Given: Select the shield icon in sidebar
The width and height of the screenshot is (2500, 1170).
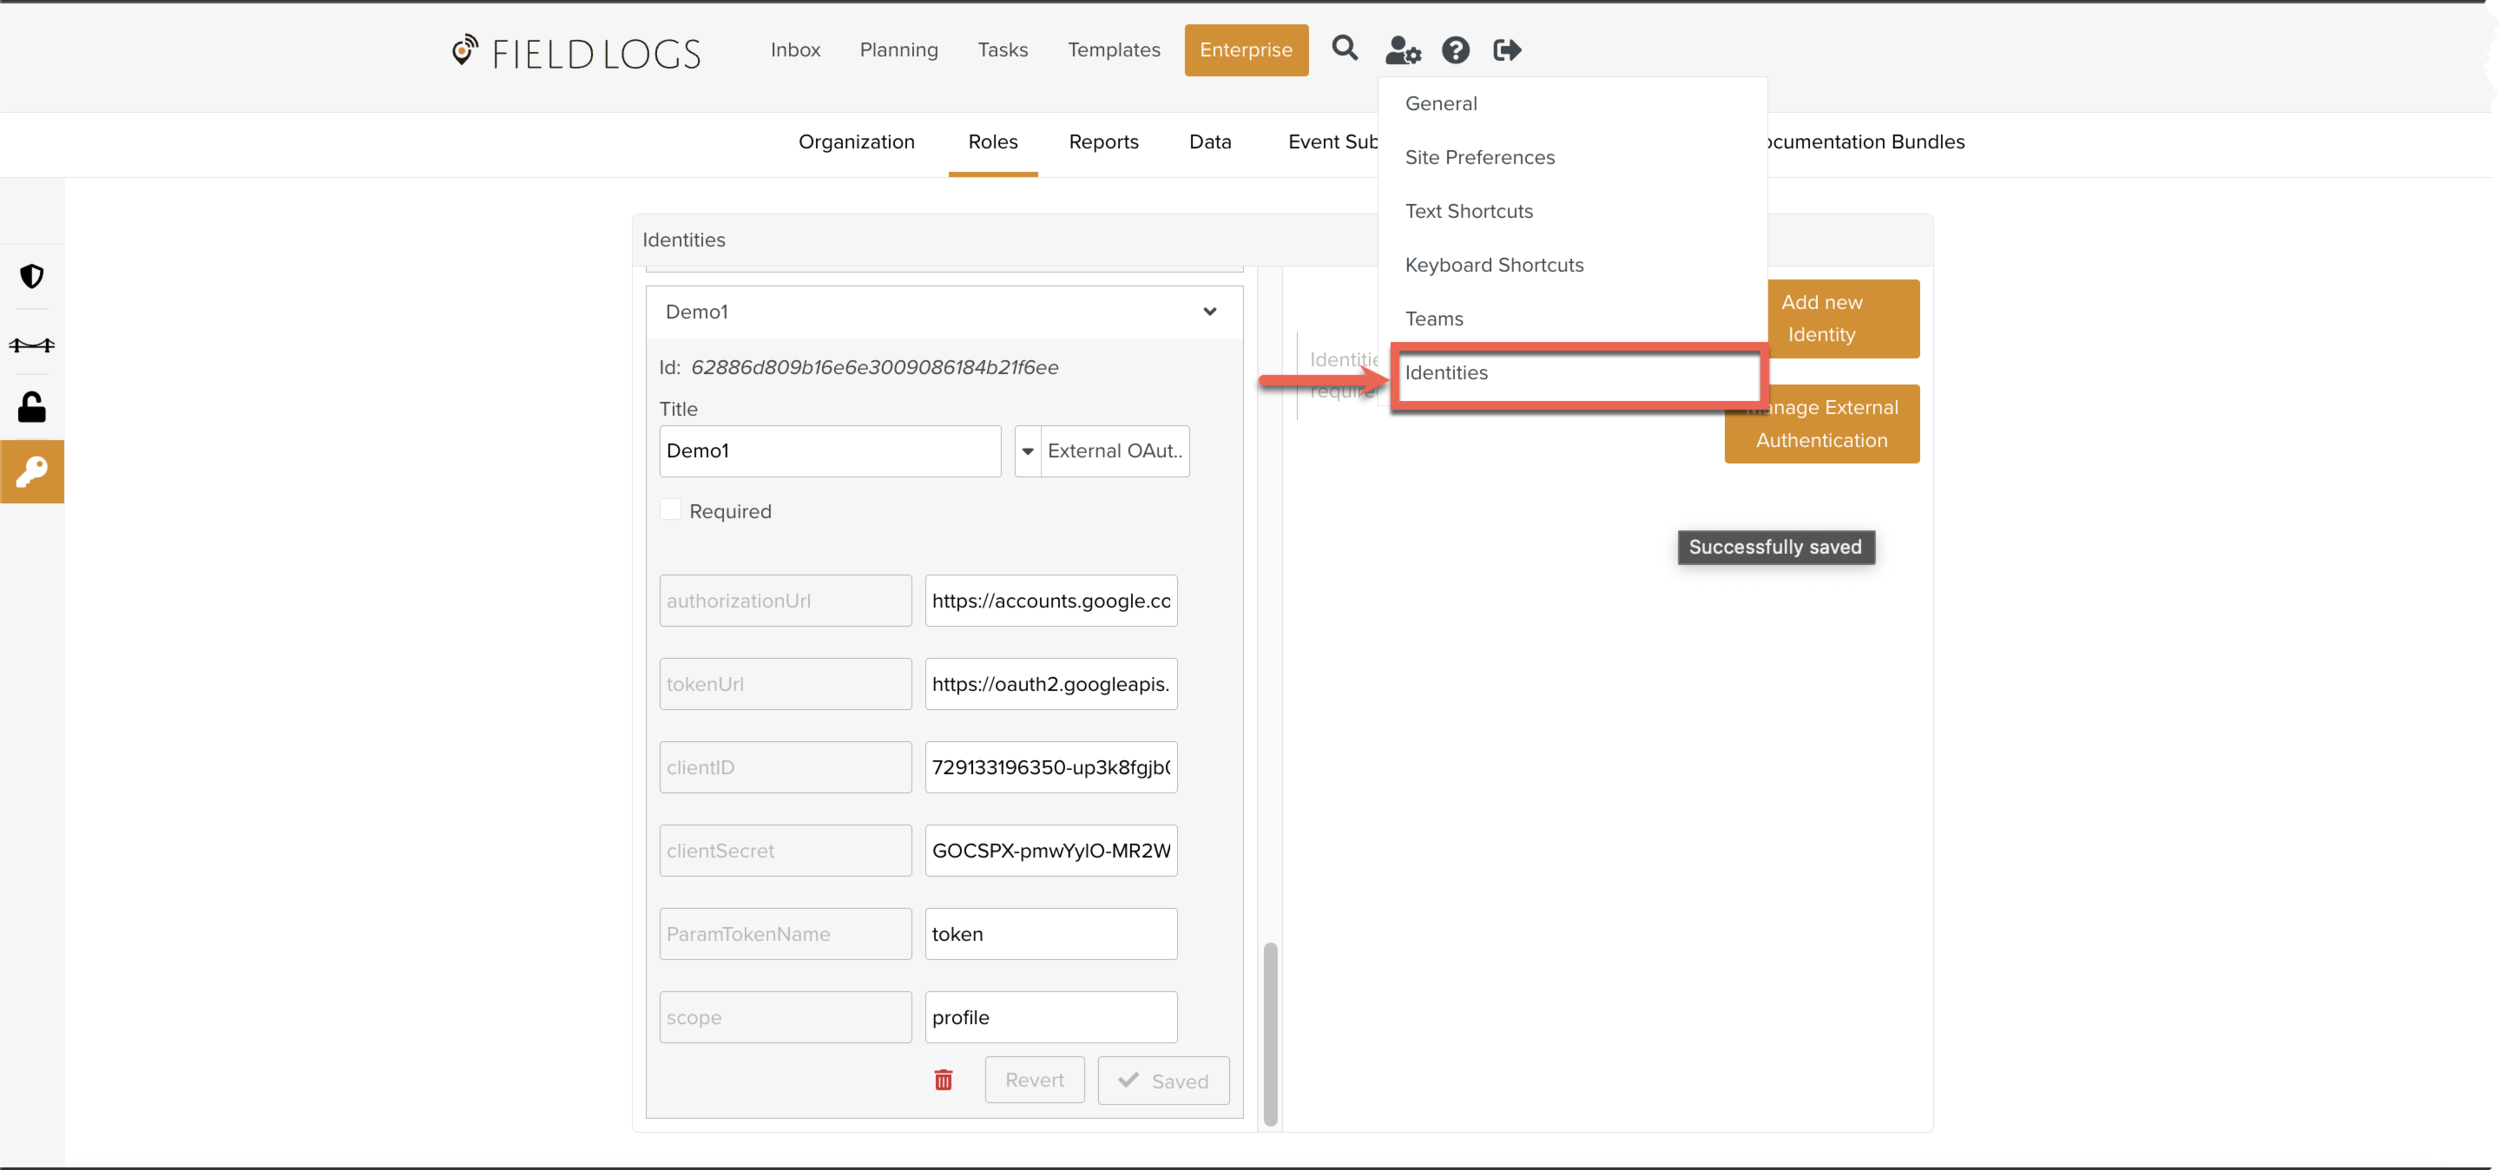Looking at the screenshot, I should click(32, 276).
